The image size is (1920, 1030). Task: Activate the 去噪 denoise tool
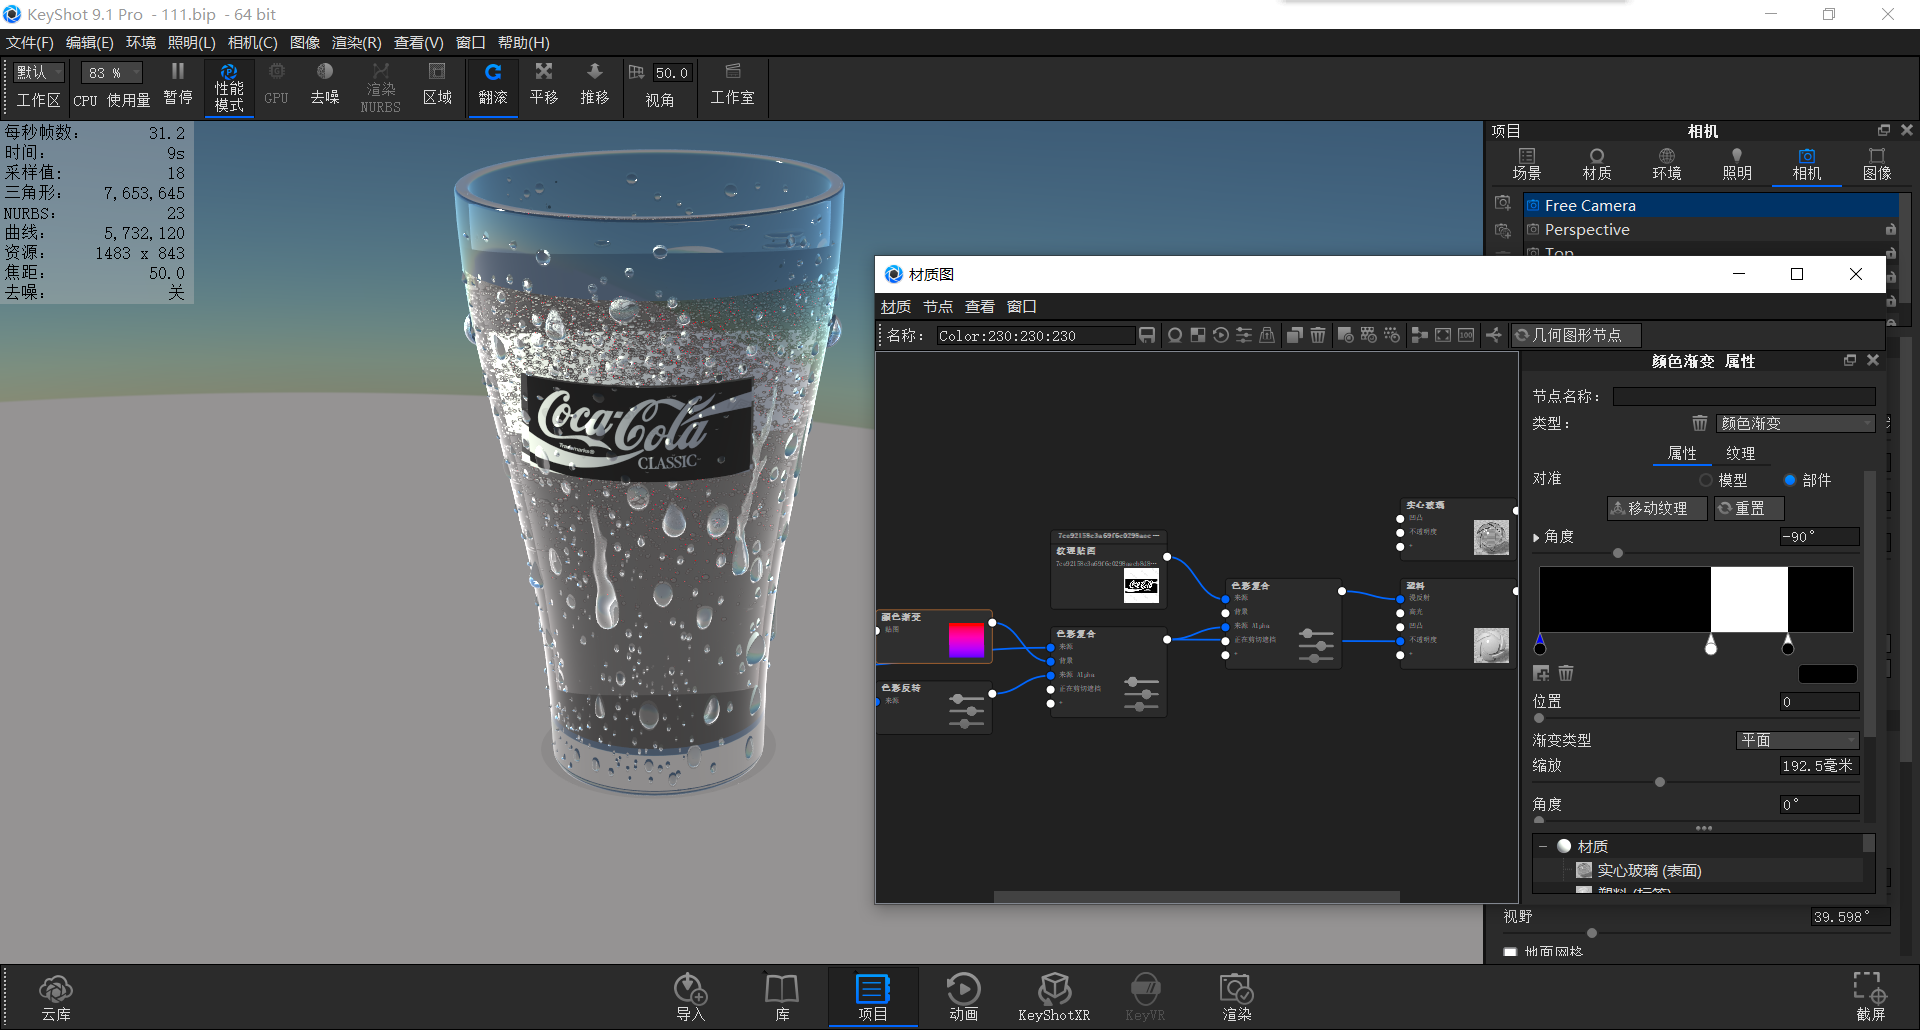[x=324, y=87]
